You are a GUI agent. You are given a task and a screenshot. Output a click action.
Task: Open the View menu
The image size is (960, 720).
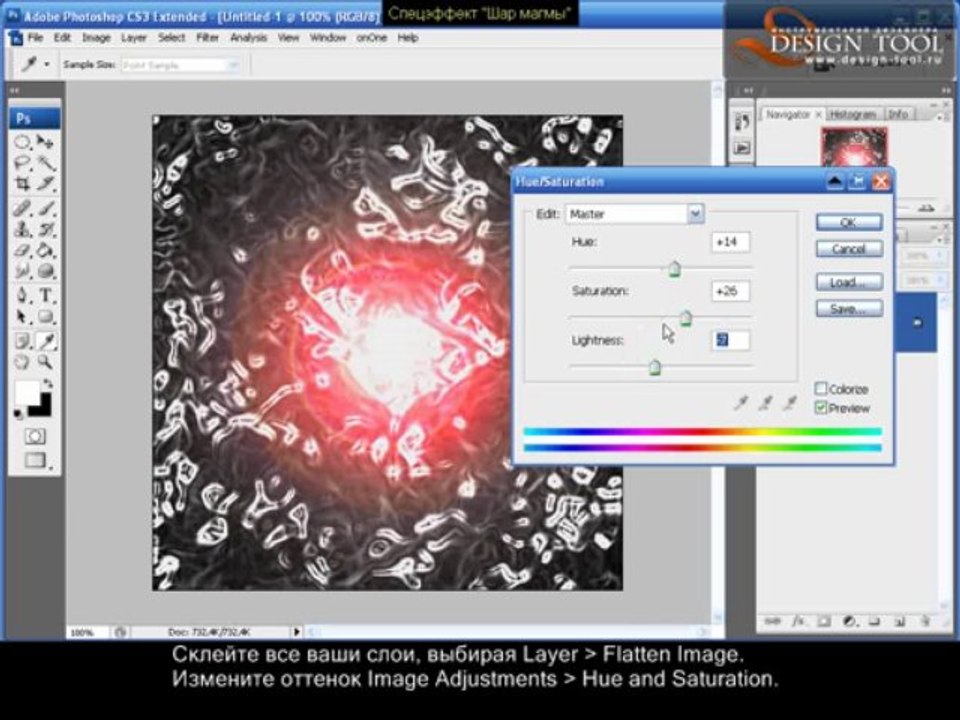(x=288, y=38)
